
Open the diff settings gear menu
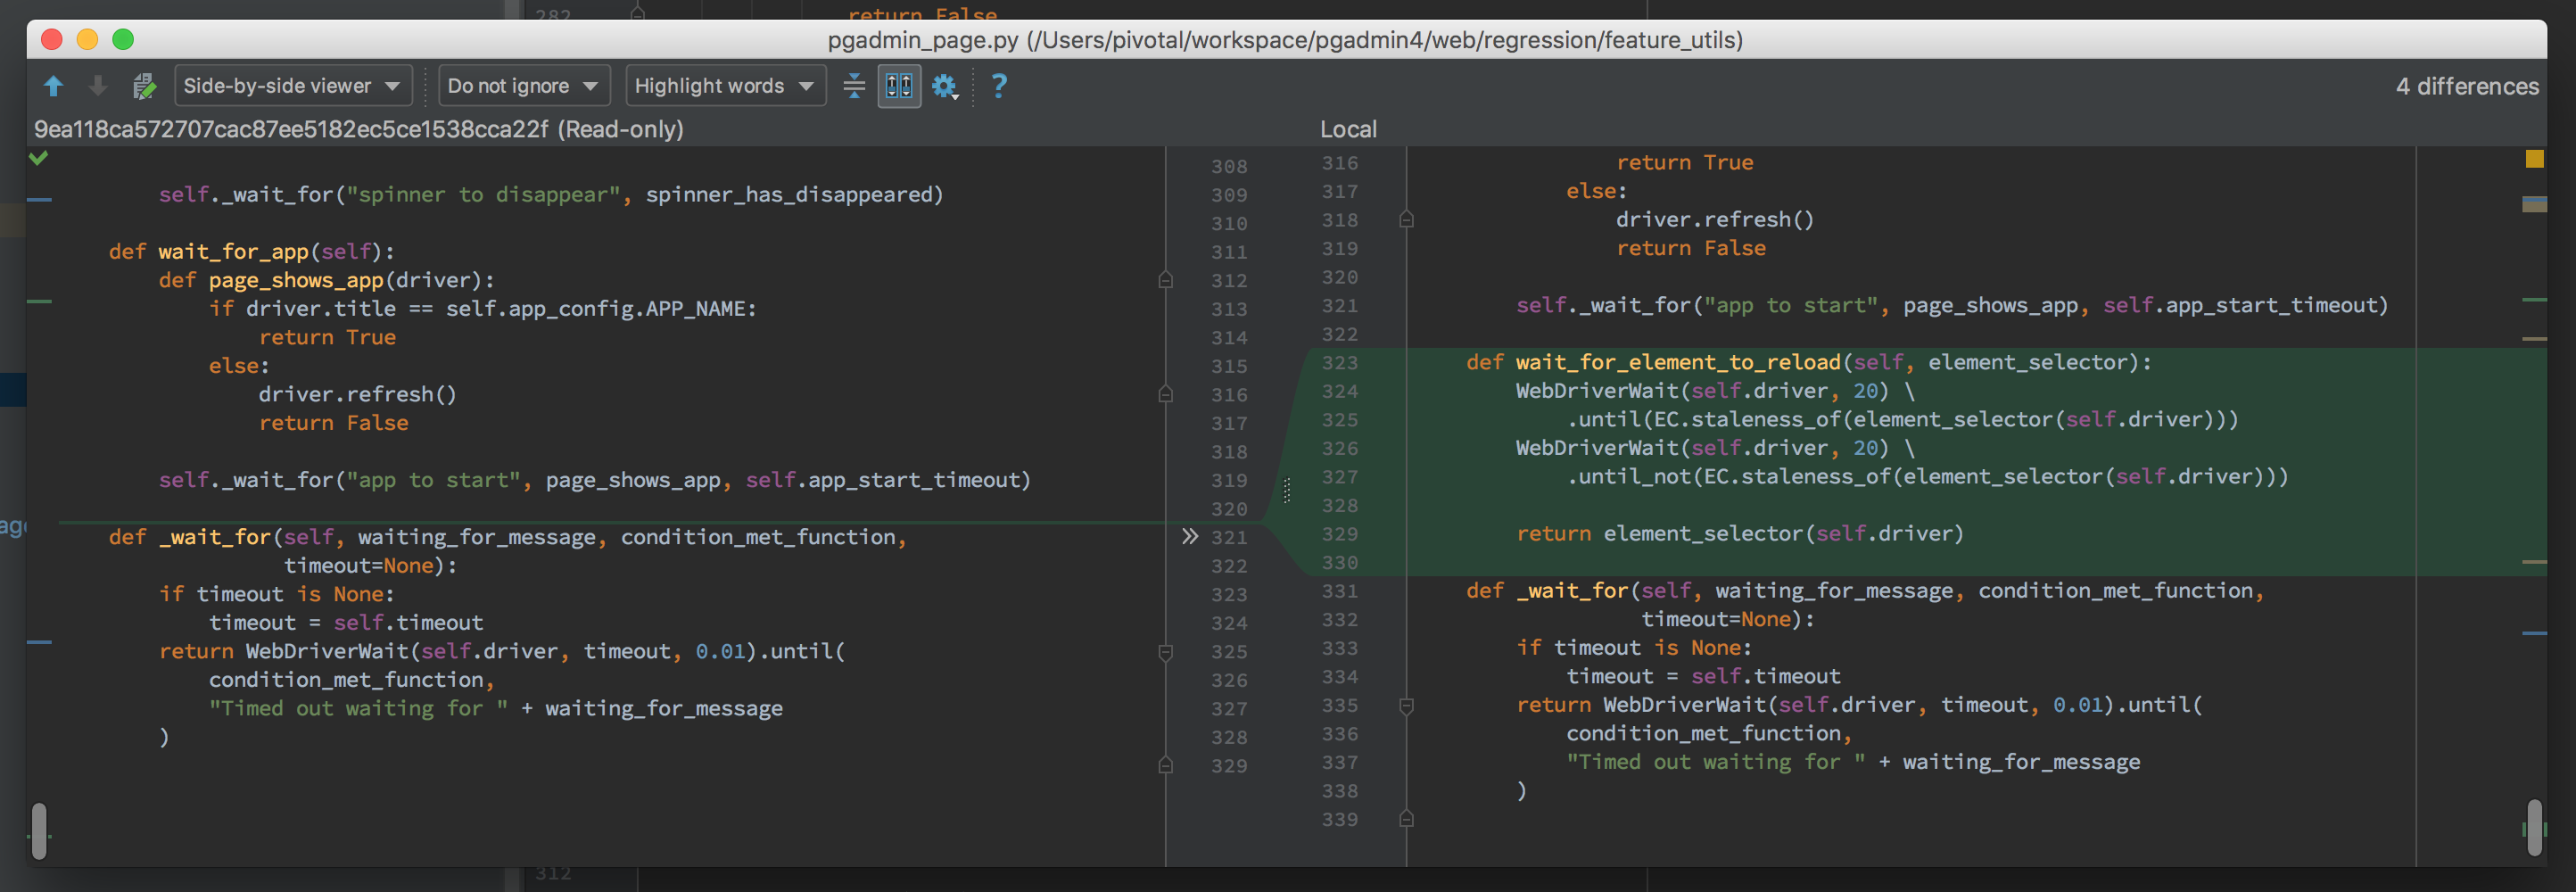(x=945, y=86)
